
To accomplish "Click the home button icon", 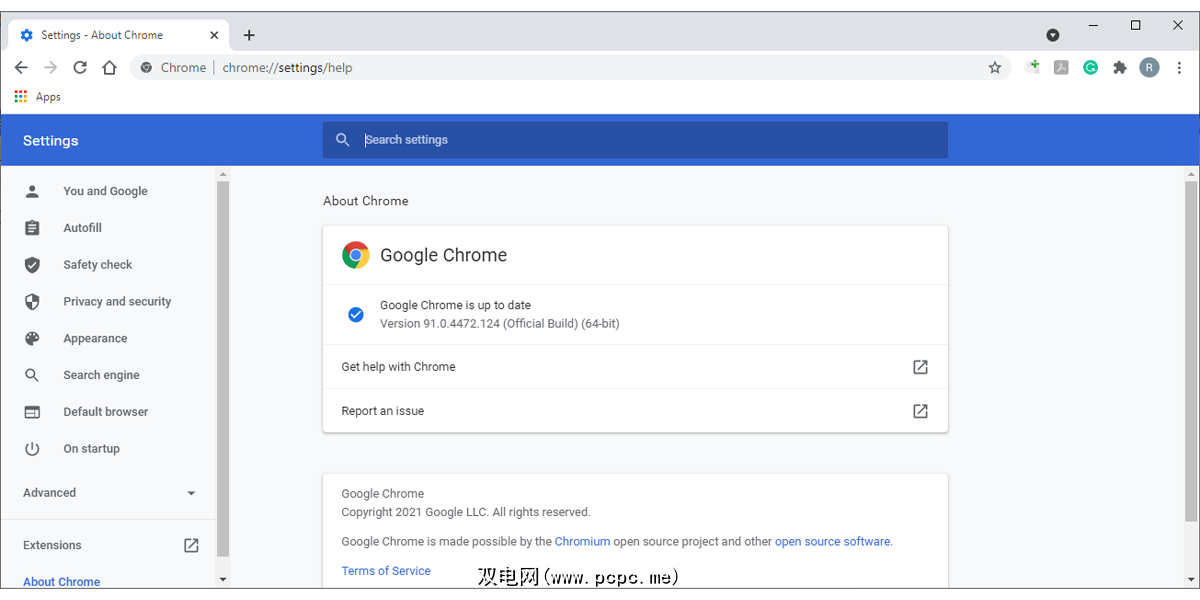I will [x=110, y=68].
